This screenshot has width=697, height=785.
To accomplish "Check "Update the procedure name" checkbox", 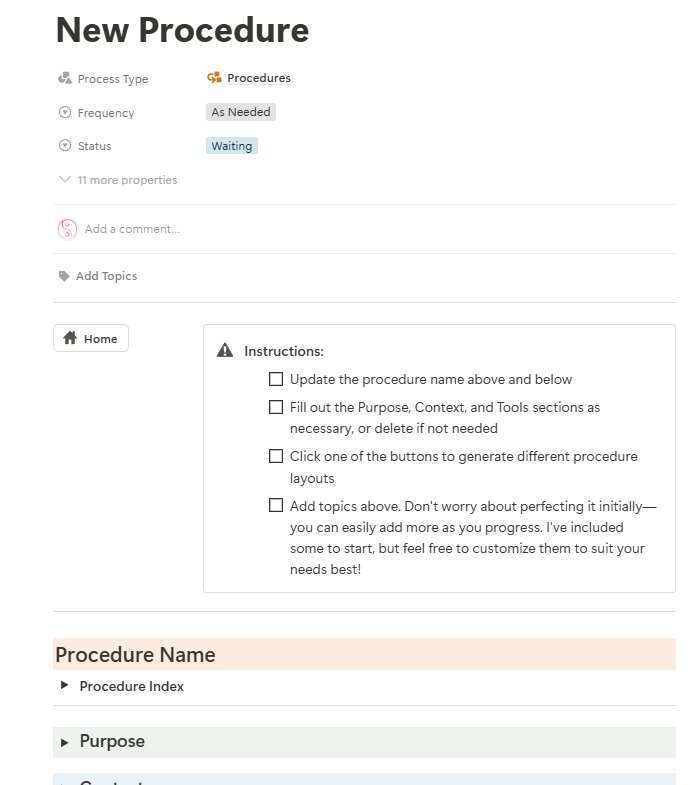I will point(276,379).
